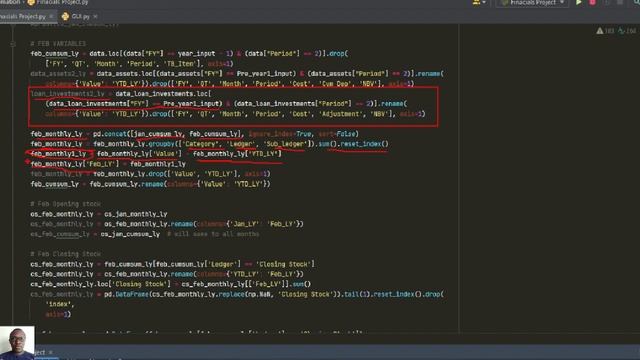
Task: Close the Finacials Project.py editor tab
Action: click(x=51, y=16)
